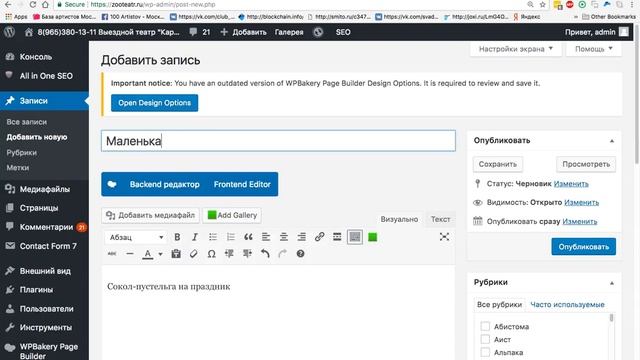Insert a horizontal line
The image size is (640, 360).
[x=130, y=254]
